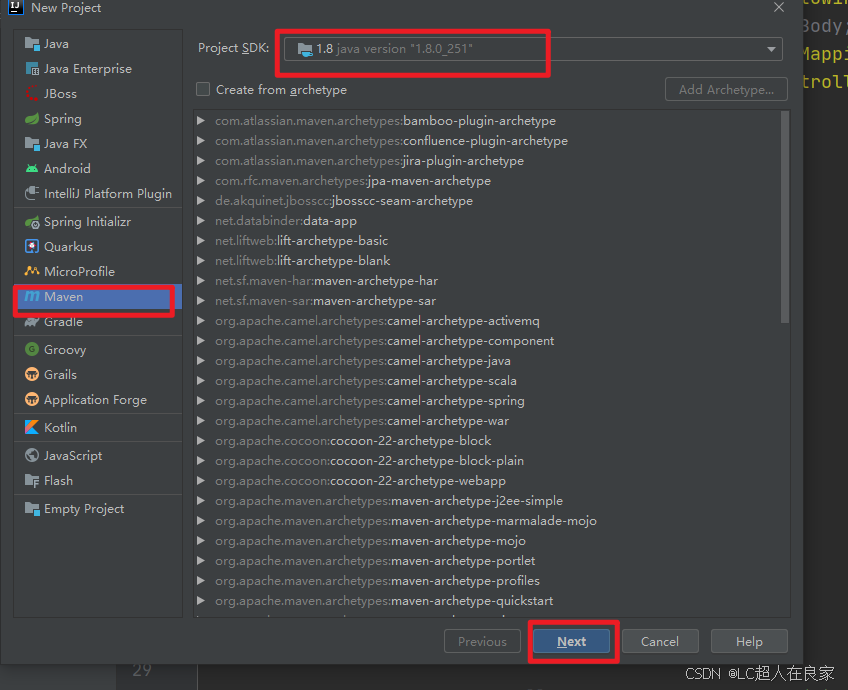This screenshot has height=690, width=848.
Task: Click the Previous button
Action: pos(482,641)
